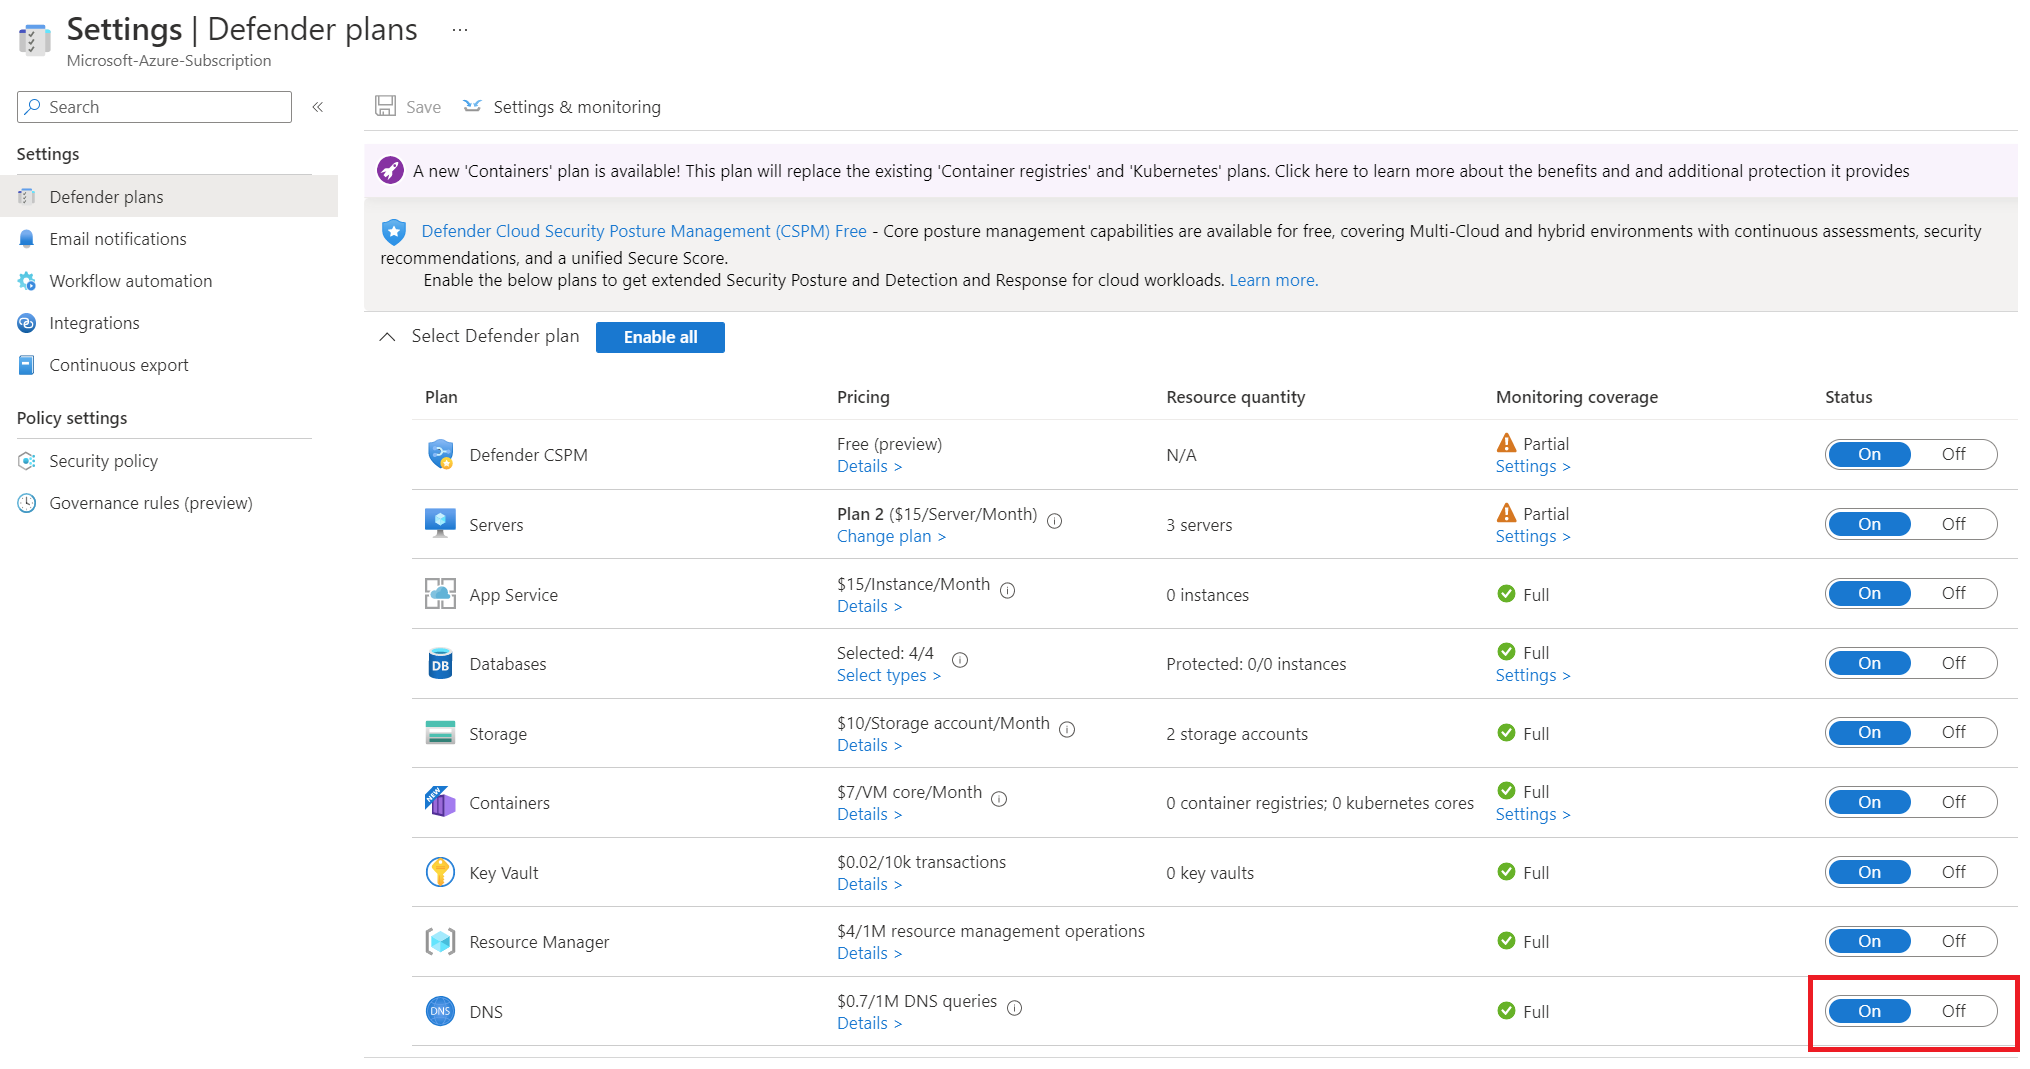Click the info icon next to Servers pricing

coord(1054,521)
